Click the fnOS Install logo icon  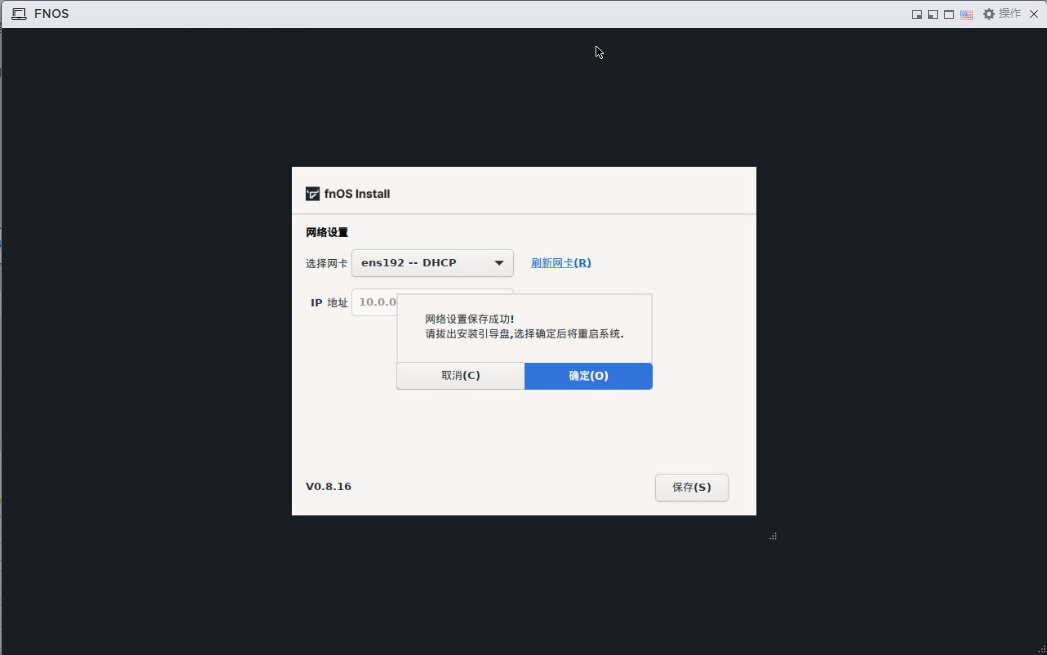tap(313, 194)
